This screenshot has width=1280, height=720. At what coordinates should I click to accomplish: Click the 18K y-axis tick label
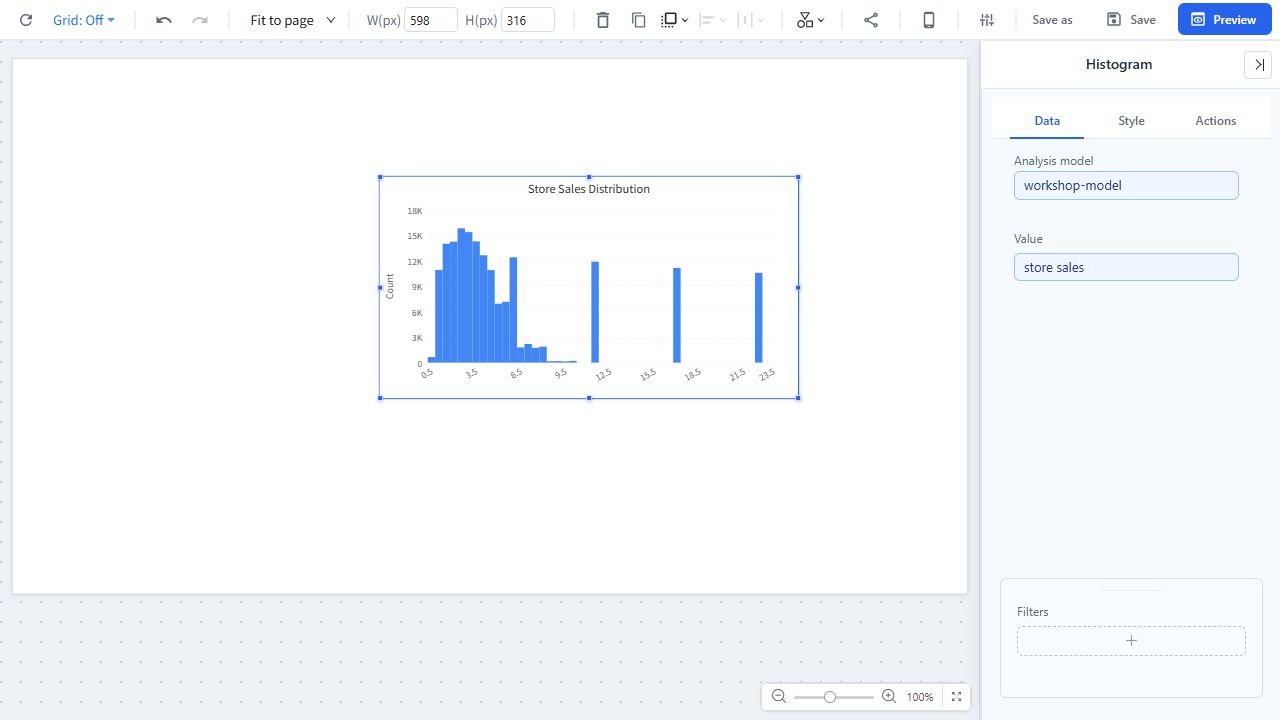(415, 211)
